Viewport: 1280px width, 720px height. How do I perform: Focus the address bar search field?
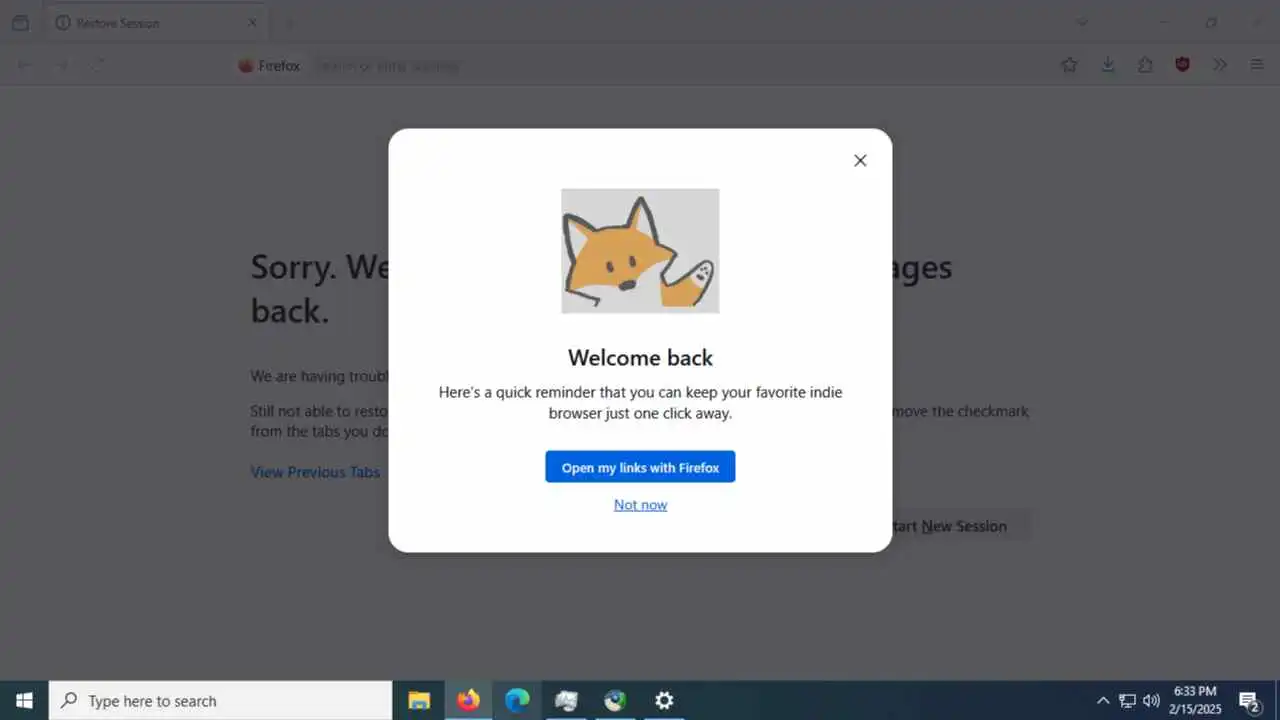pyautogui.click(x=640, y=66)
